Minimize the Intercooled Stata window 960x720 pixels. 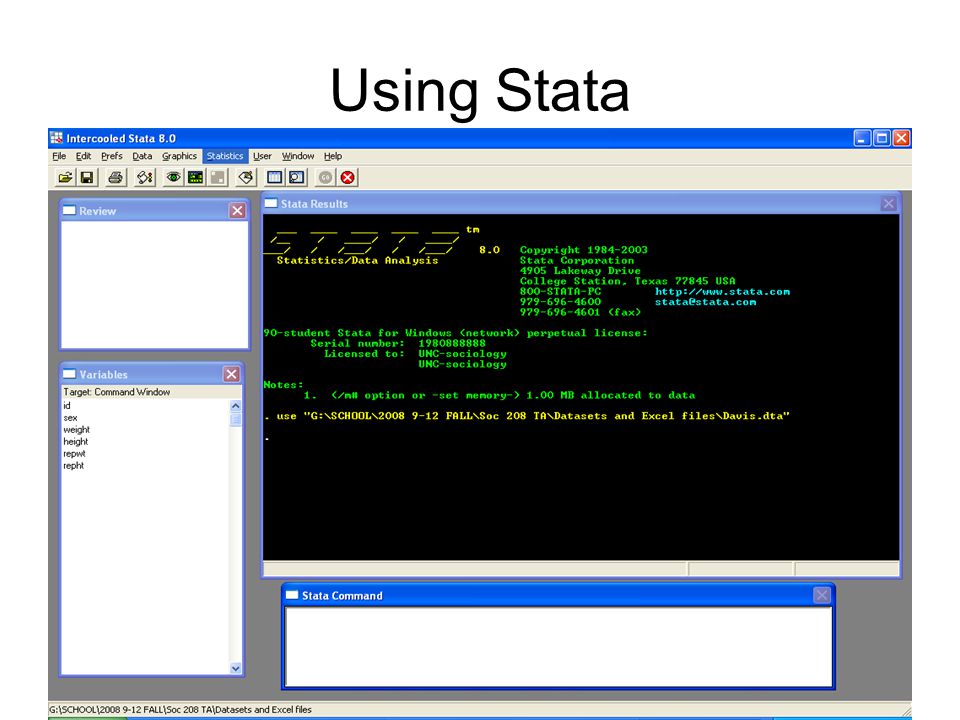coord(862,138)
